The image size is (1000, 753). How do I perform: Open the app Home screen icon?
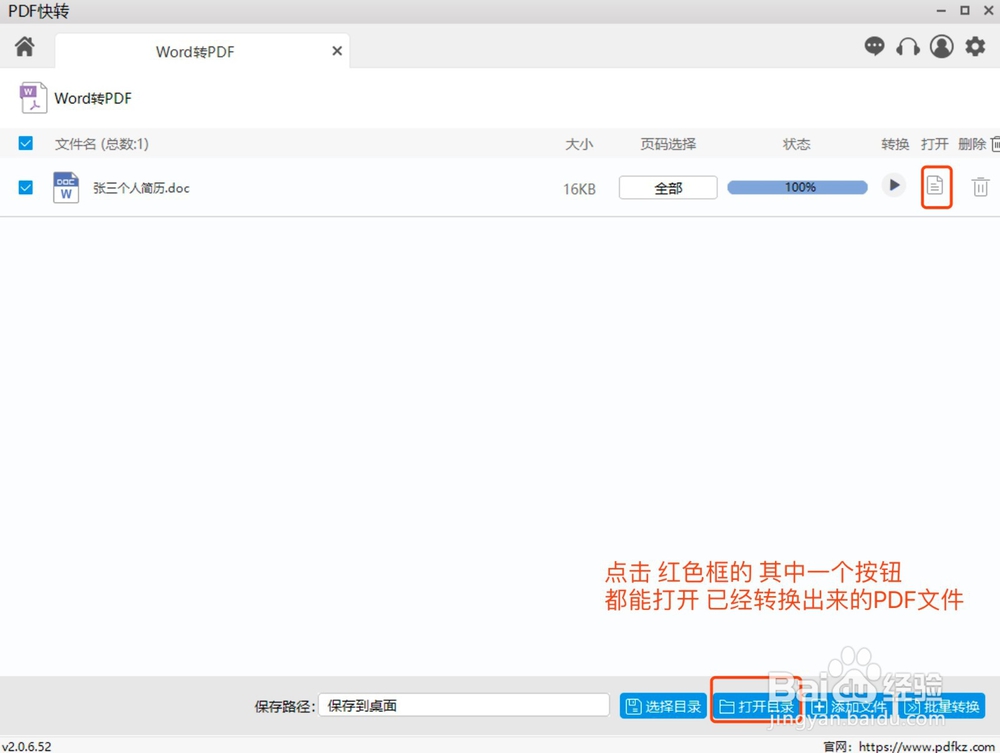point(25,46)
